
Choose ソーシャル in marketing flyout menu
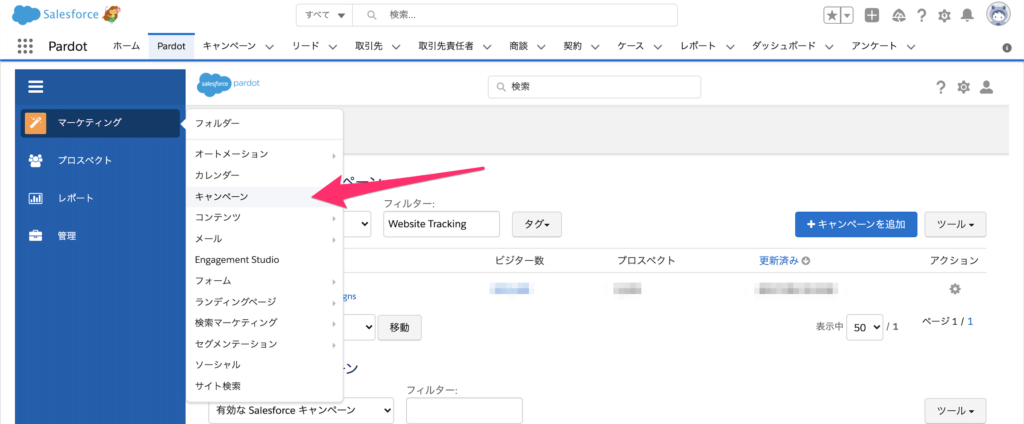[x=264, y=365]
